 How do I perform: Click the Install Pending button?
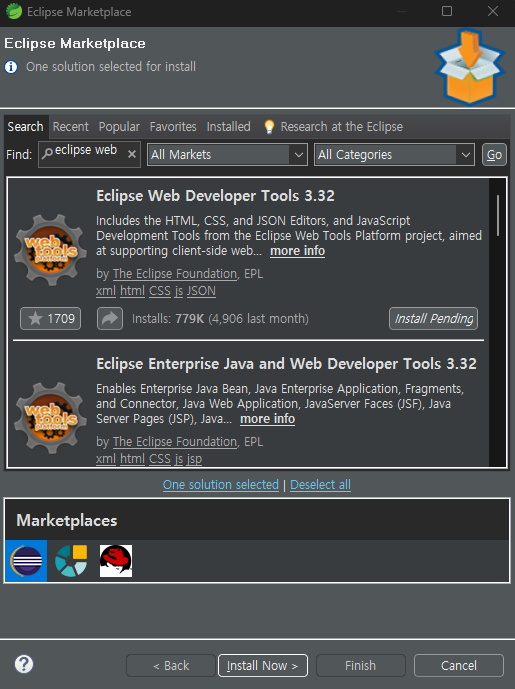coord(433,318)
